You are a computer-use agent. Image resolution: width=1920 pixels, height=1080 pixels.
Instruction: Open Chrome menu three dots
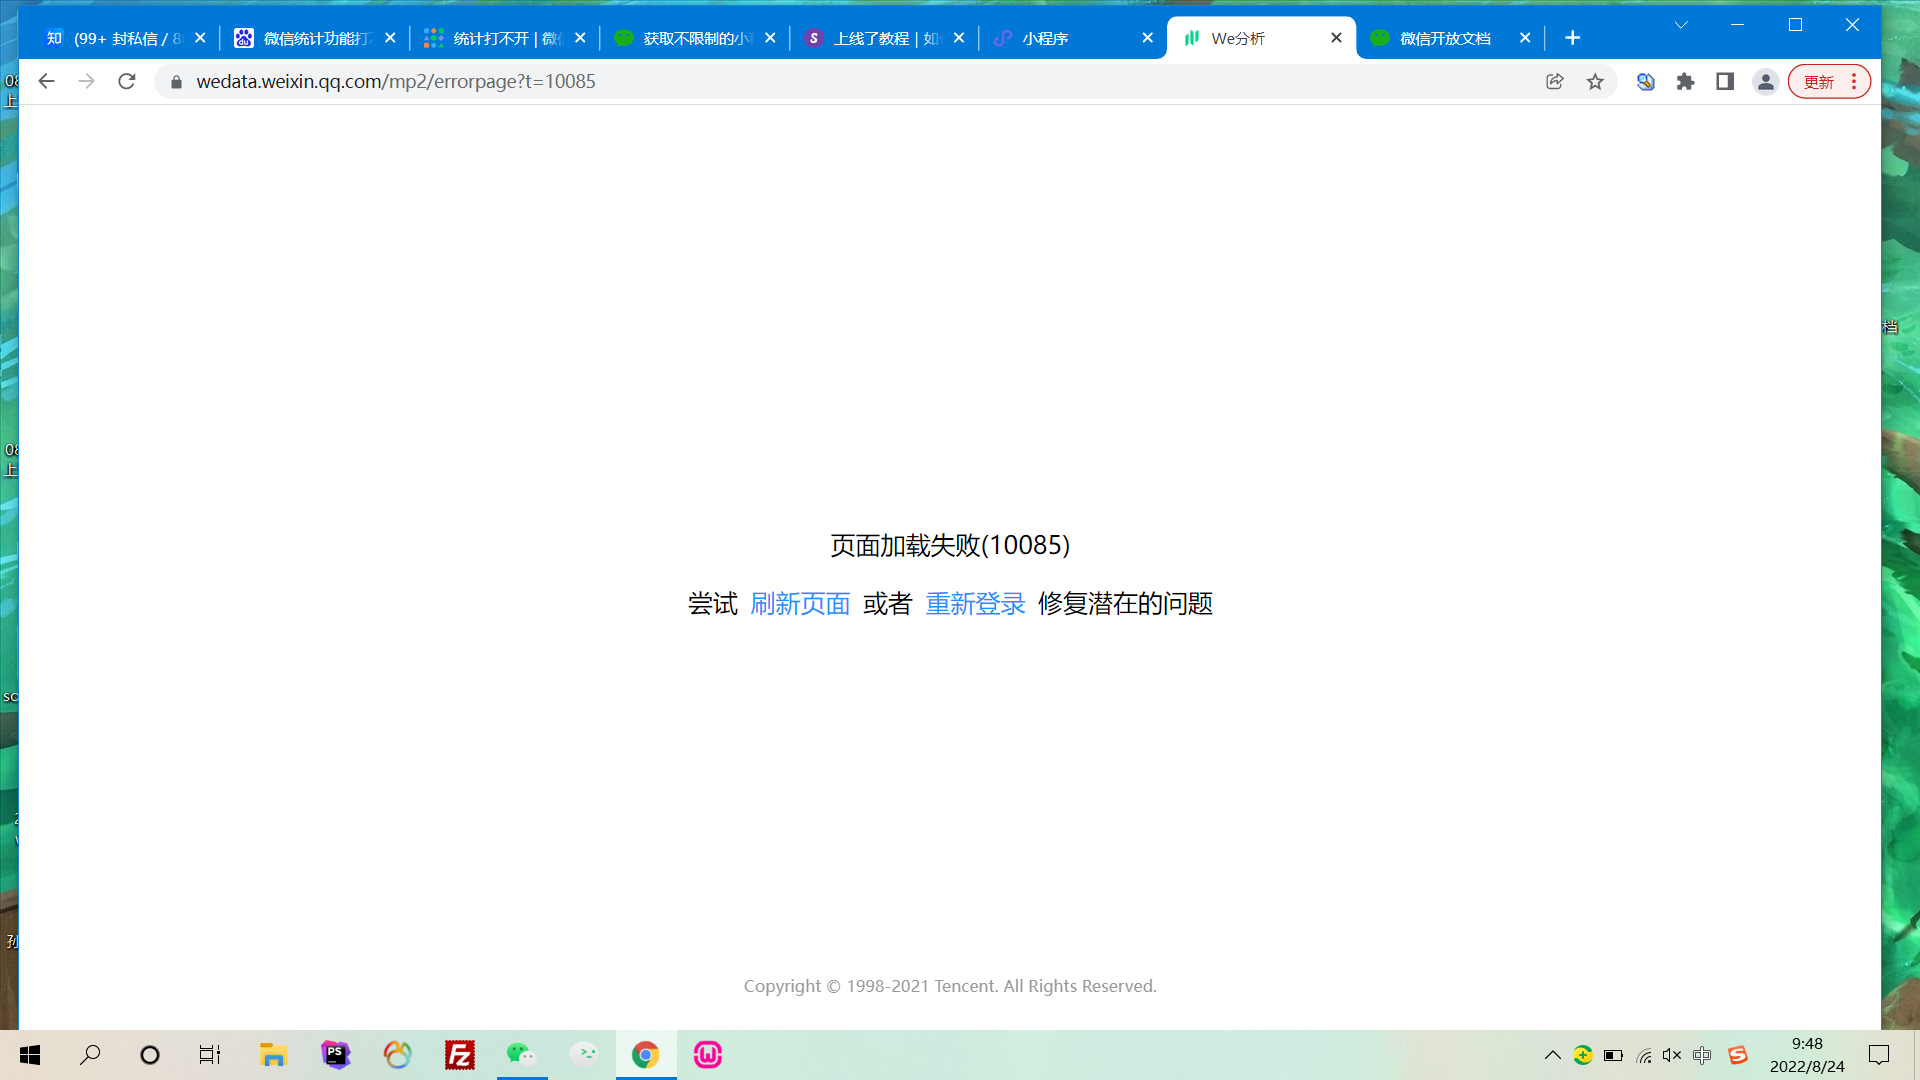pos(1854,82)
